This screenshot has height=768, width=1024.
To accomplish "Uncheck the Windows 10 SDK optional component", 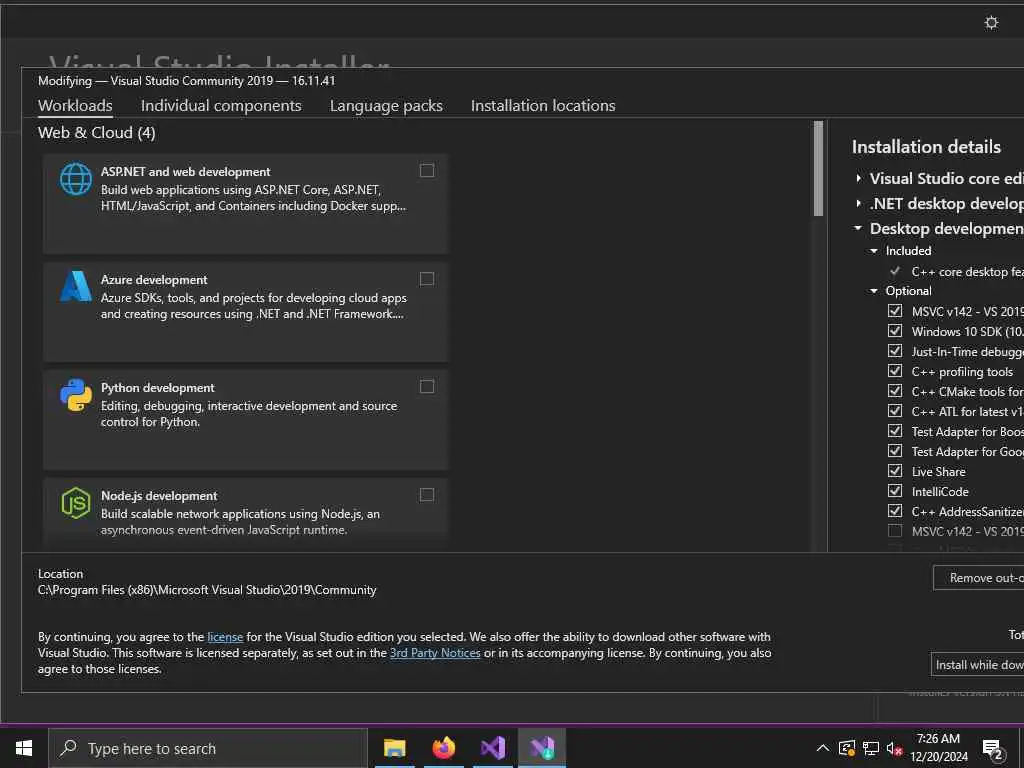I will (895, 331).
